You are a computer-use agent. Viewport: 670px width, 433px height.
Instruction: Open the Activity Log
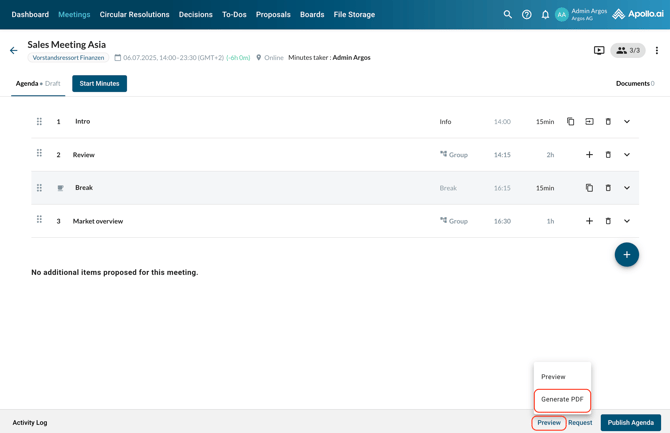(x=30, y=423)
